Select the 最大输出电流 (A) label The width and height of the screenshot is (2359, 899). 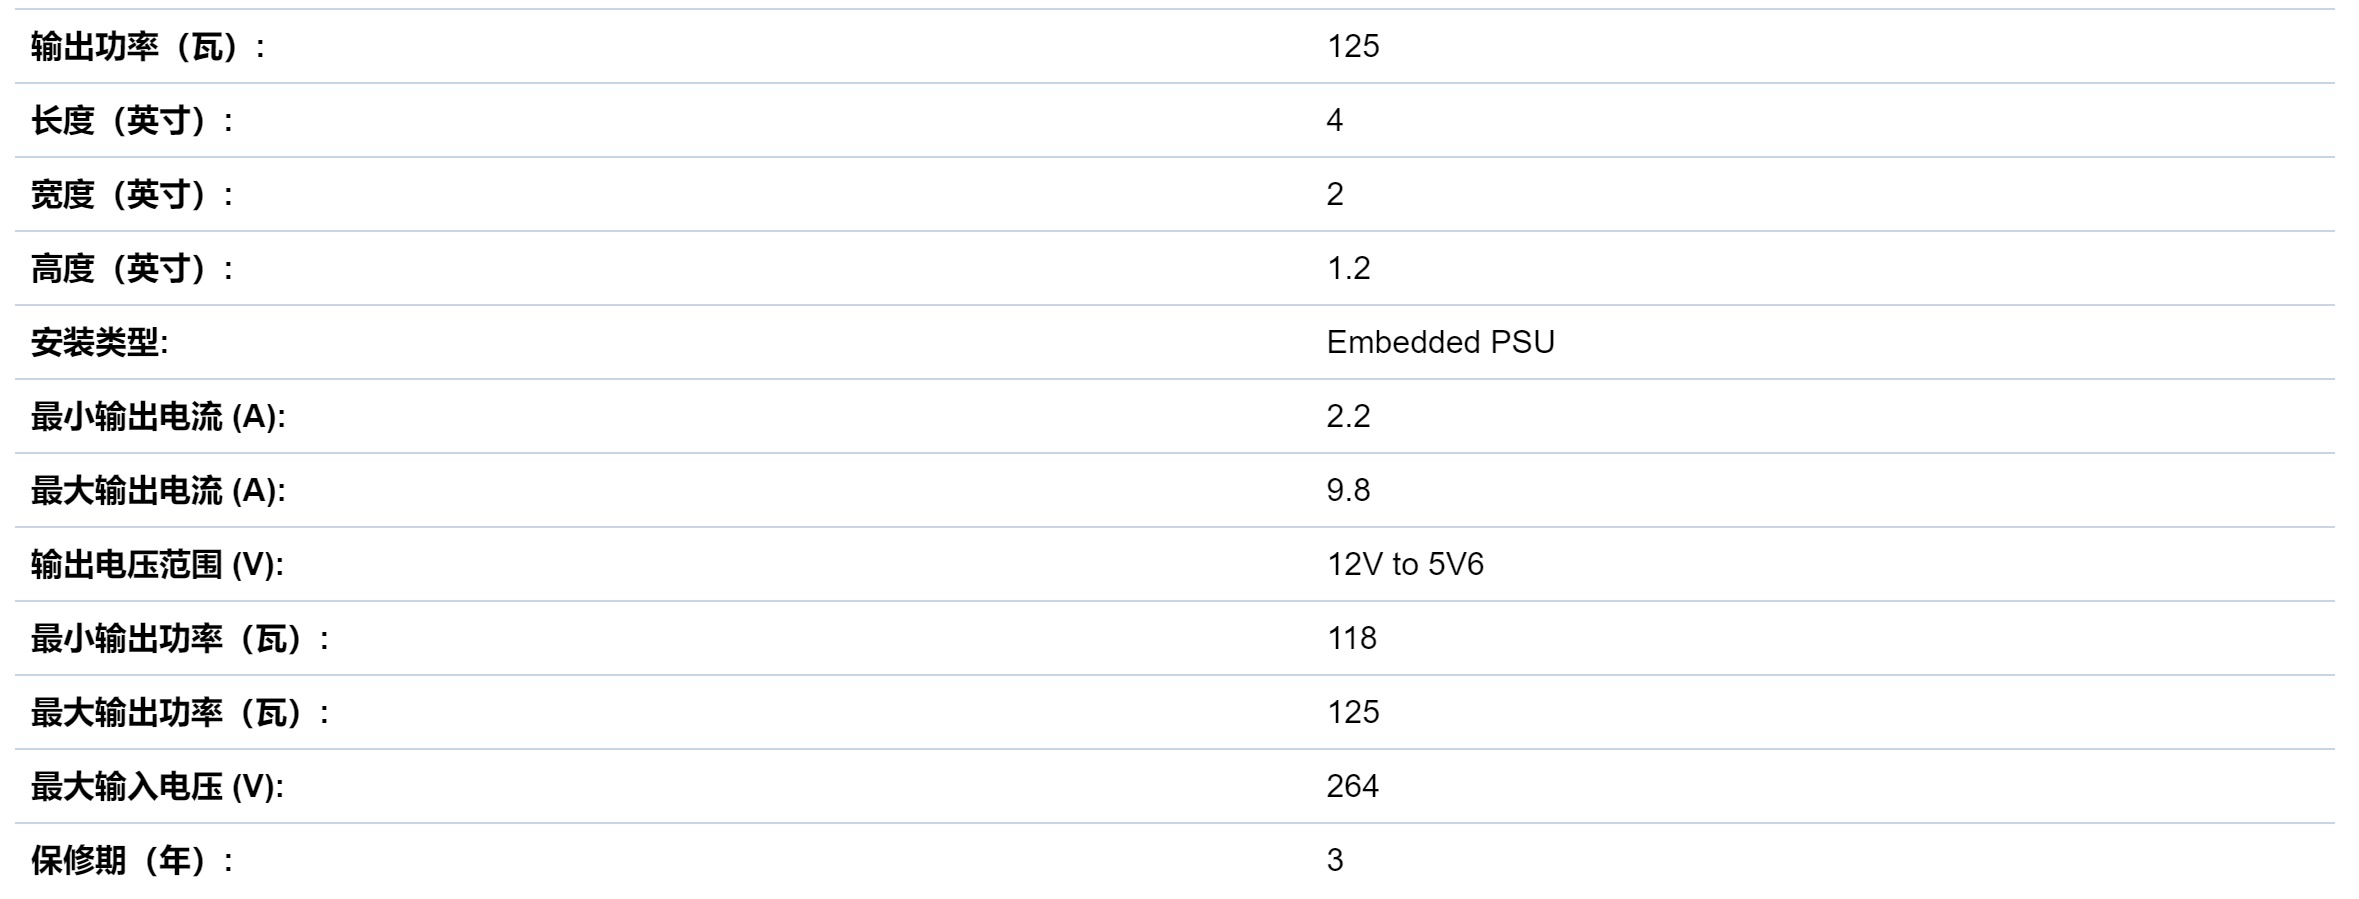pyautogui.click(x=158, y=490)
